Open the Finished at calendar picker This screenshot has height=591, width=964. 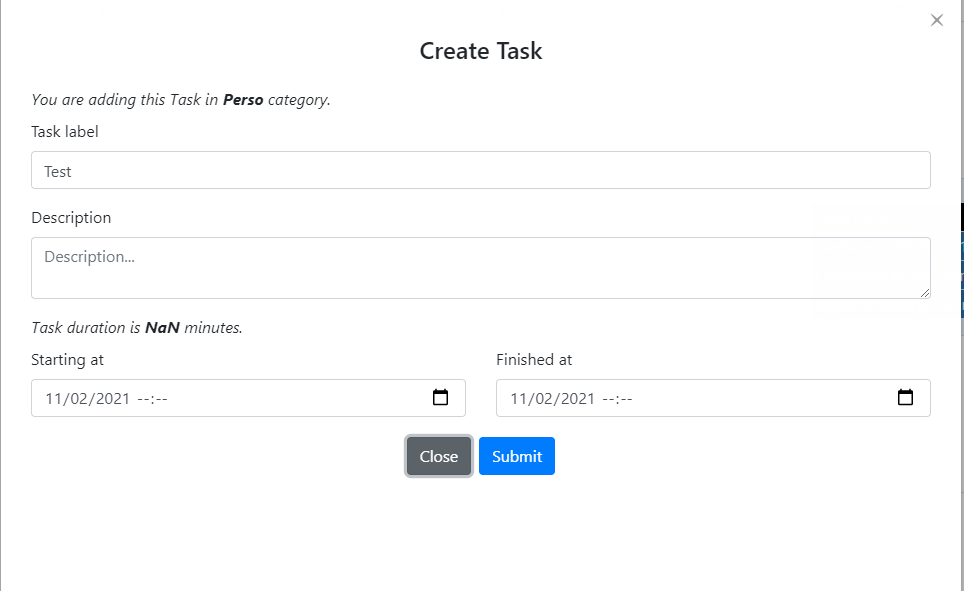coord(905,398)
